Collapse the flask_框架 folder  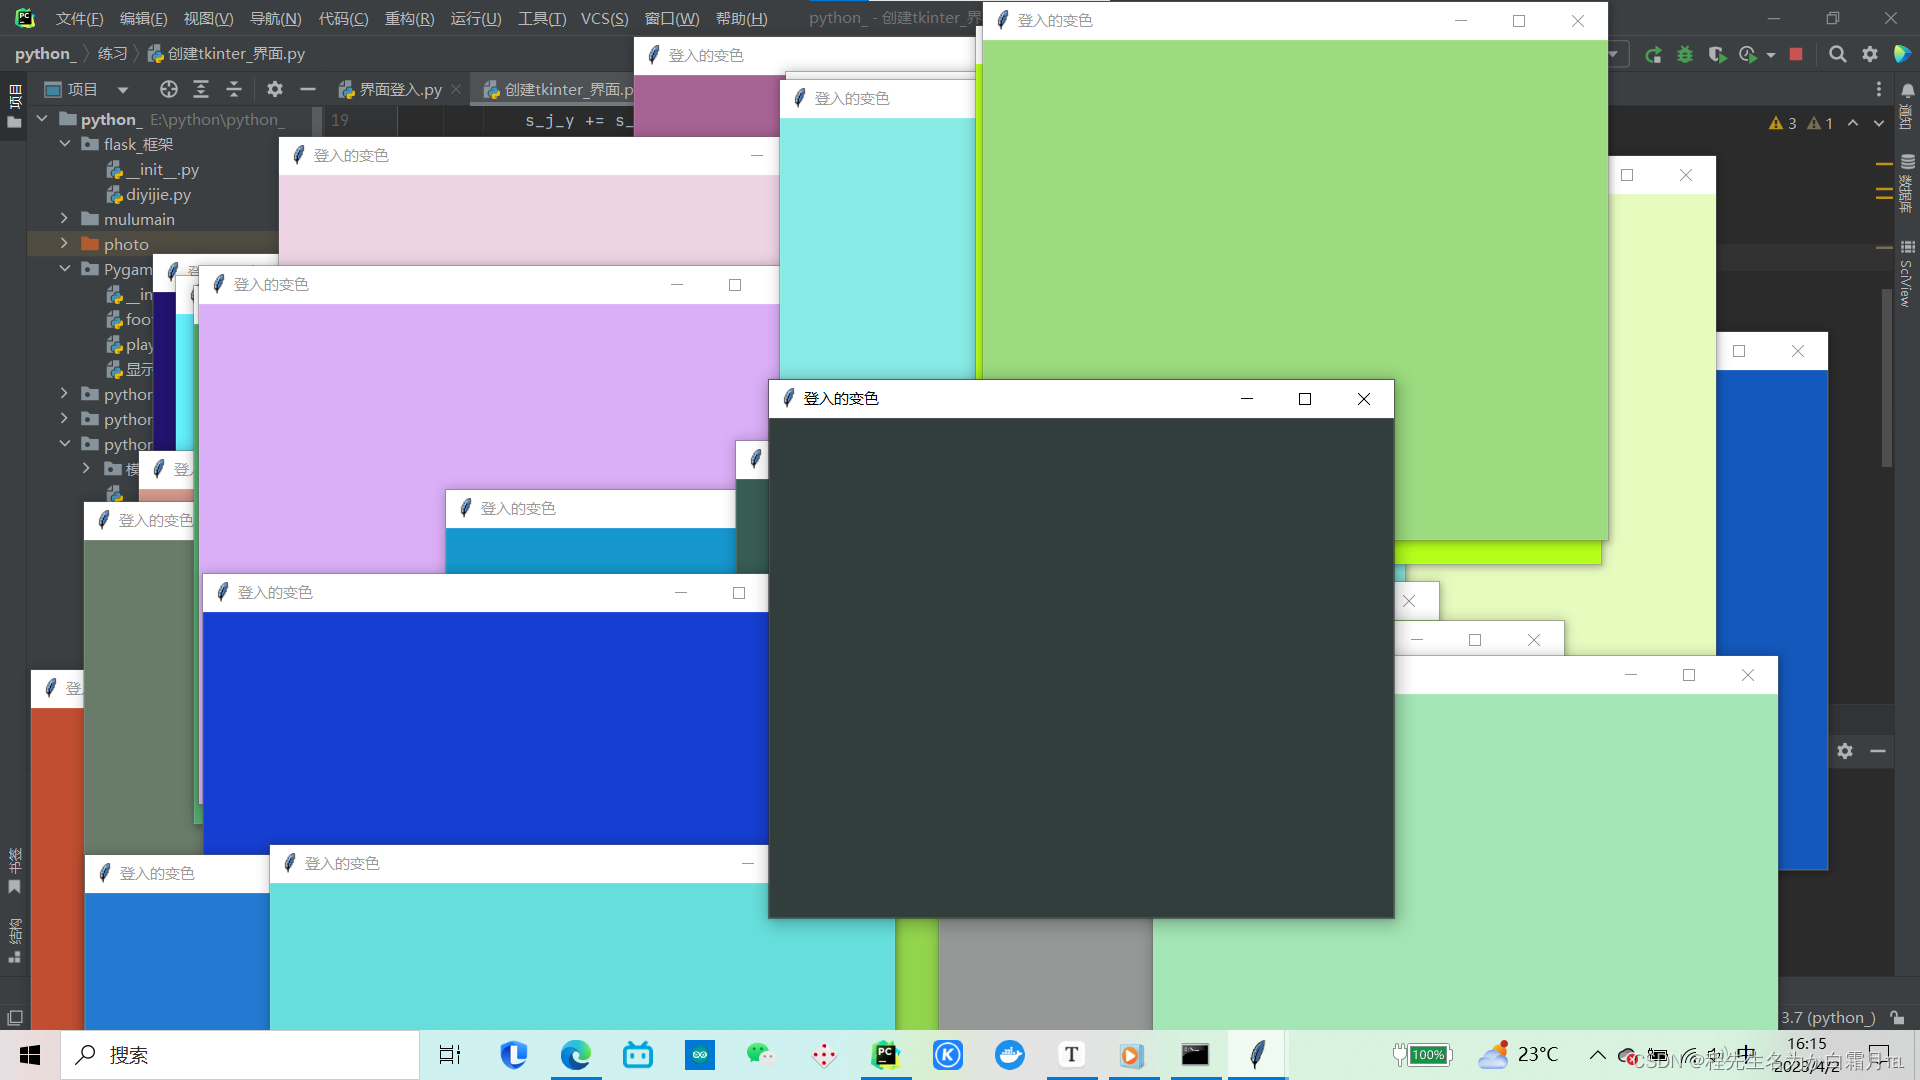(x=65, y=144)
